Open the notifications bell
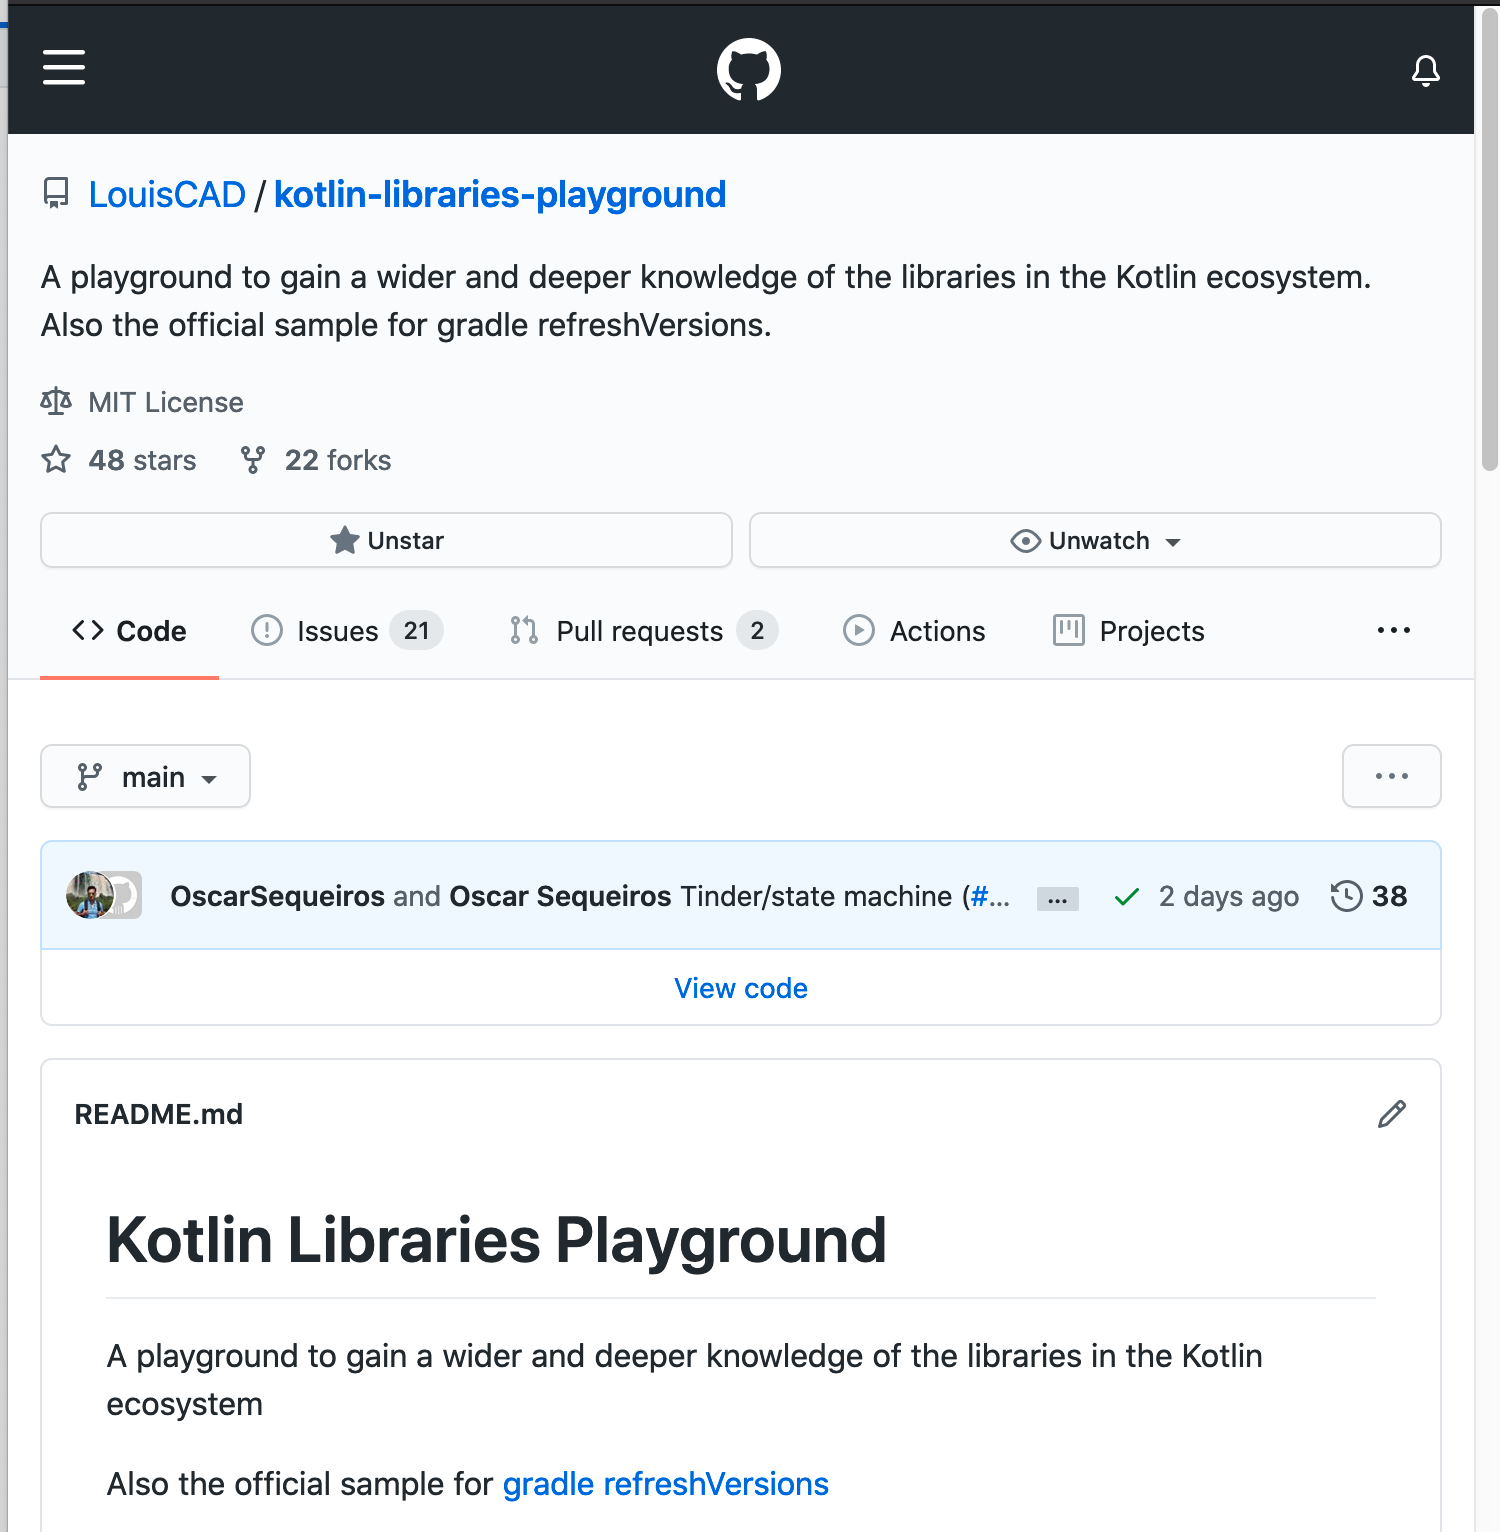Viewport: 1500px width, 1532px height. (x=1425, y=70)
